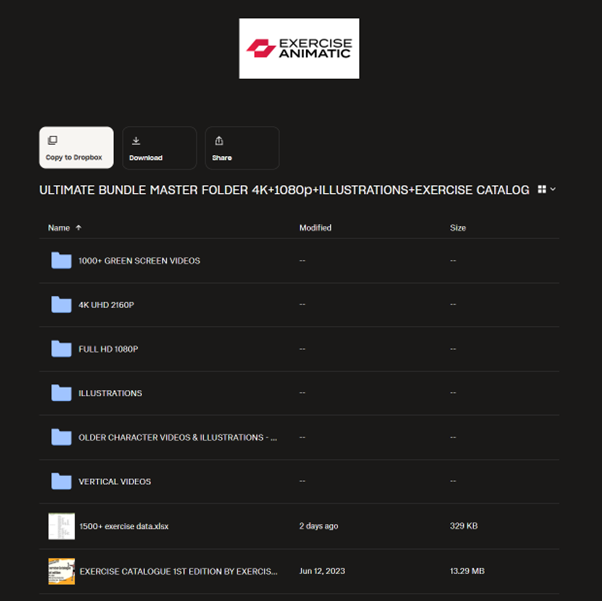The image size is (602, 601).
Task: Open the 1000+ GREEN SCREEN VIDEOS folder
Action: click(x=139, y=261)
